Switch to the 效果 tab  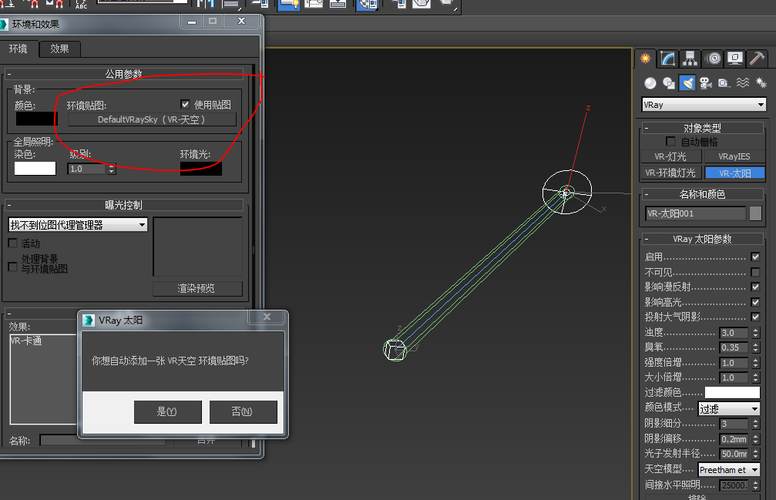pos(60,48)
